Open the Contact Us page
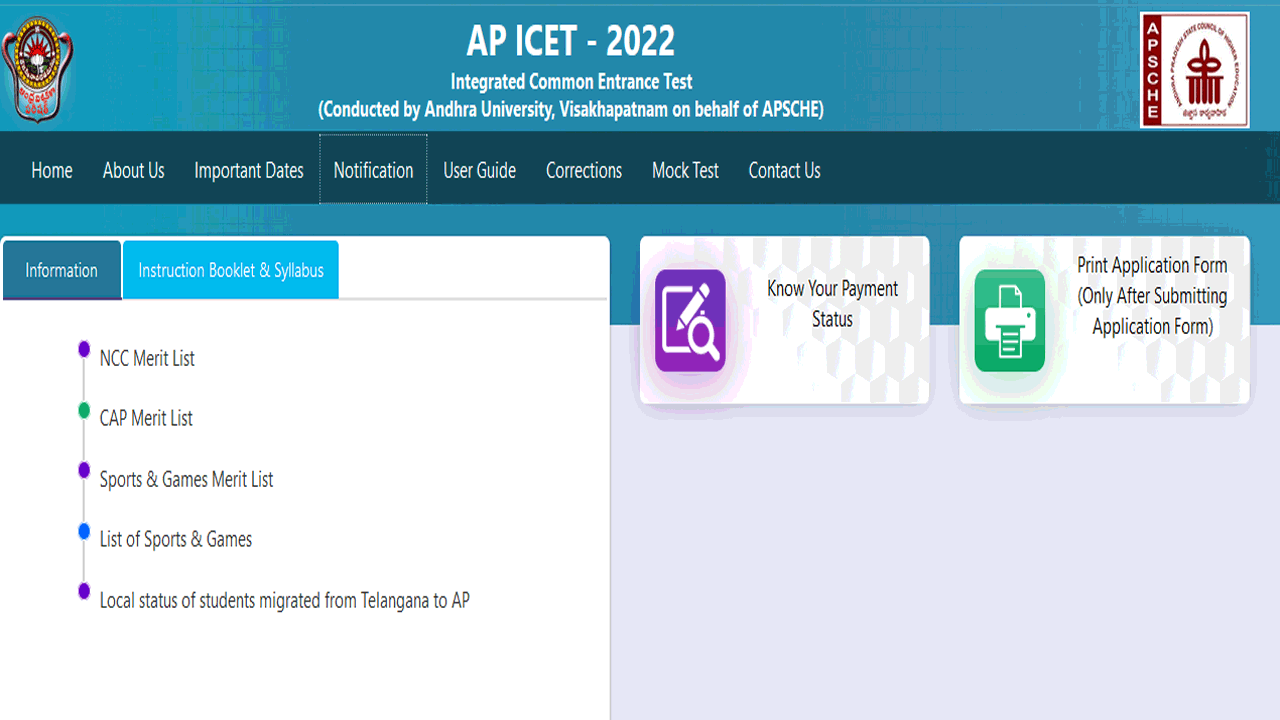The image size is (1280, 720). click(x=785, y=170)
